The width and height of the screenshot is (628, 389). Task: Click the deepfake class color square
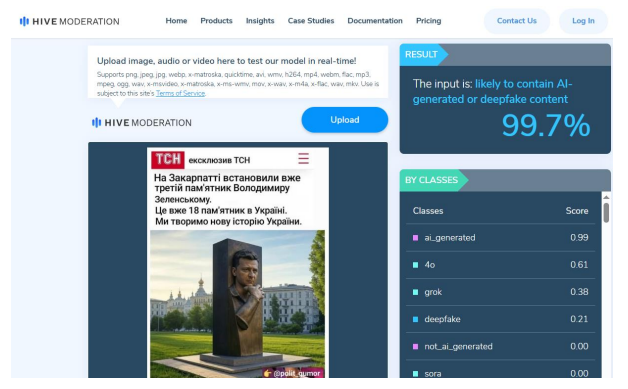(415, 319)
